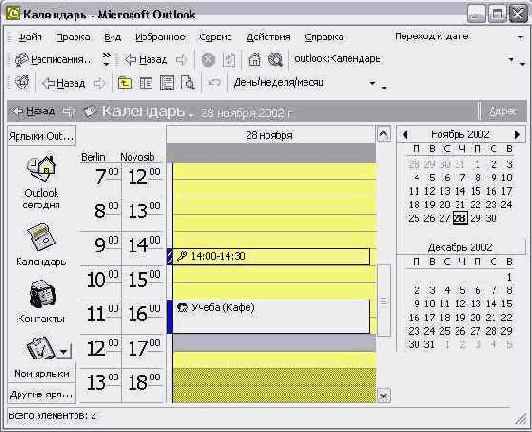Image resolution: width=532 pixels, height=432 pixels.
Task: Click the Stop icon in web toolbar
Action: tap(208, 60)
